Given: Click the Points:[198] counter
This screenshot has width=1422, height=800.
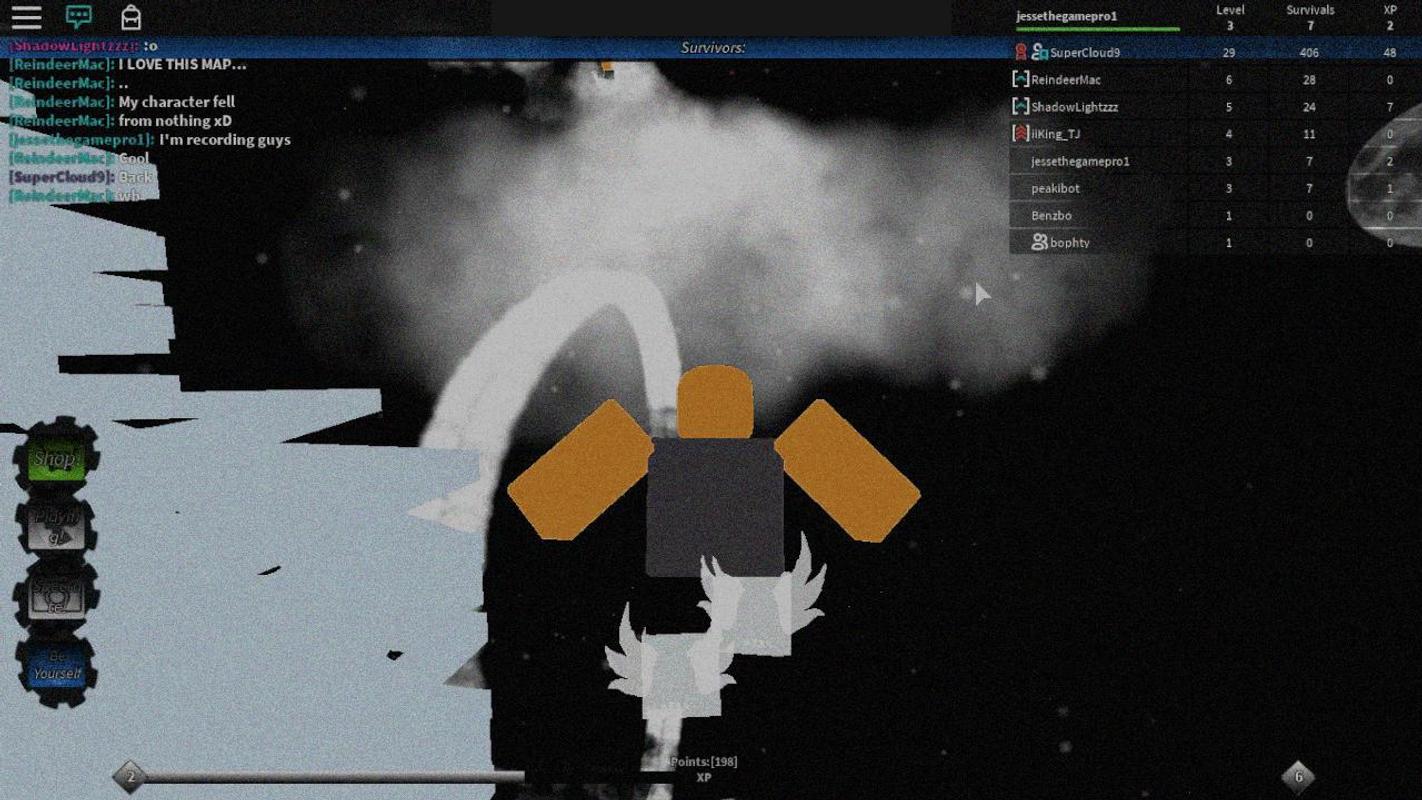Looking at the screenshot, I should click(704, 762).
